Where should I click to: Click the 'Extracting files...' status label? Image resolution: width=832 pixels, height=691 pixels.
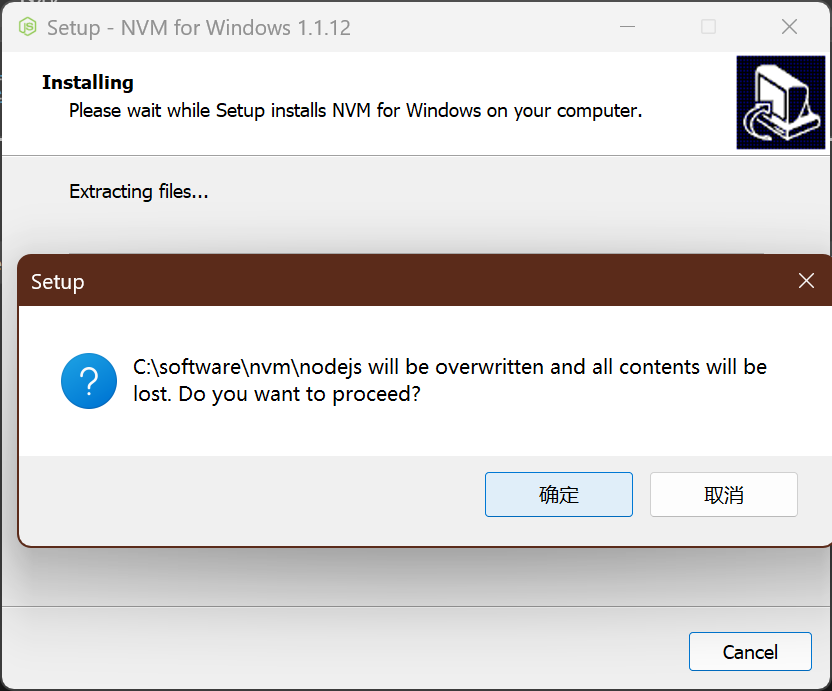point(139,191)
